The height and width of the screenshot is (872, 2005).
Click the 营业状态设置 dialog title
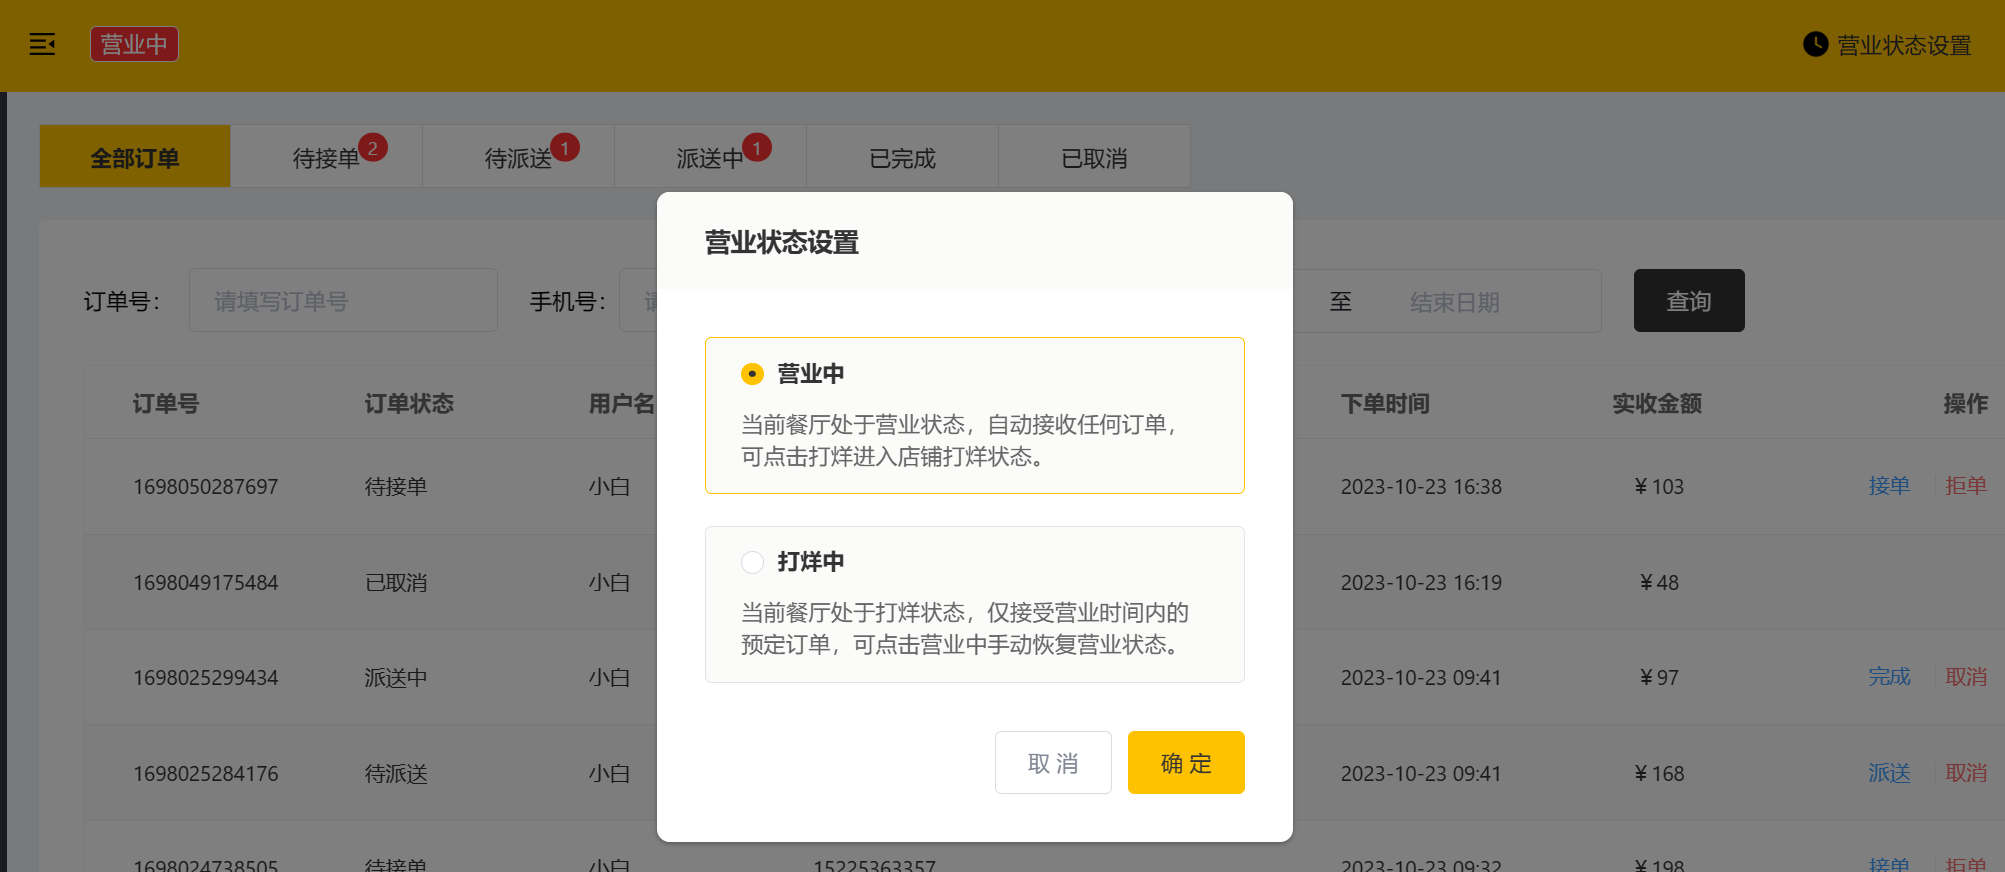[782, 242]
